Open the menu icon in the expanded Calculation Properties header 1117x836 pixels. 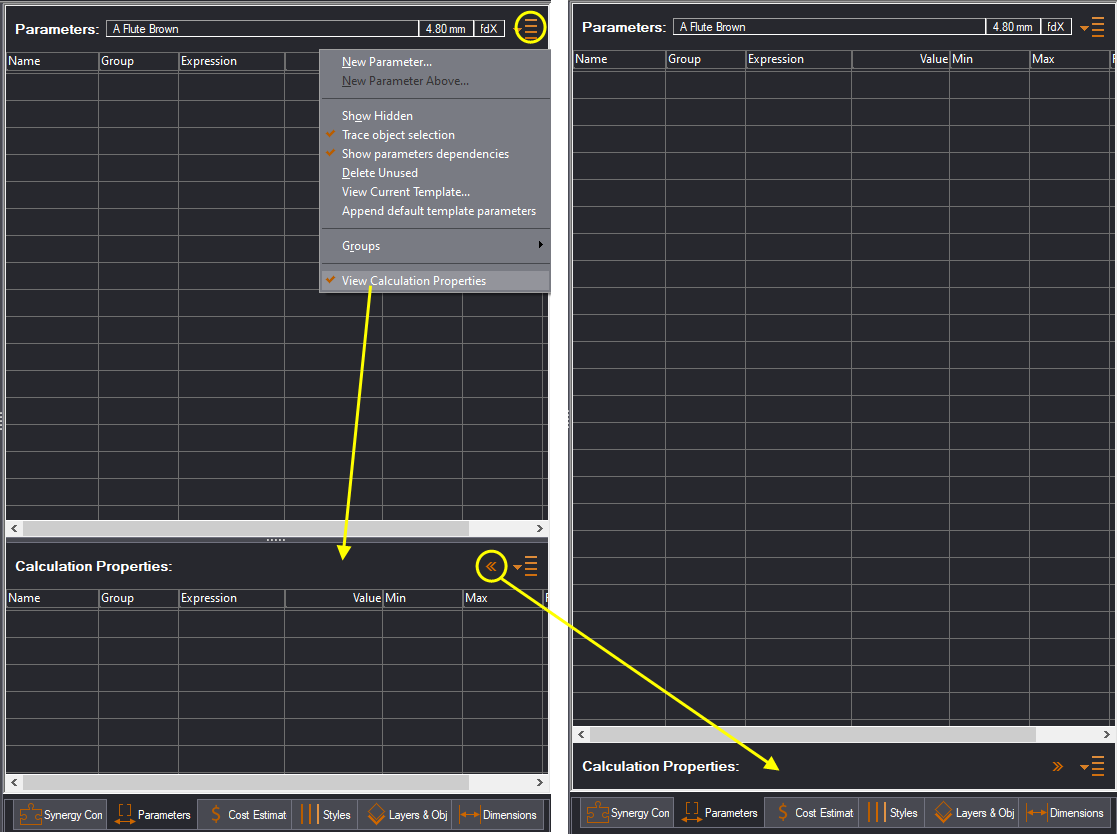coord(527,567)
